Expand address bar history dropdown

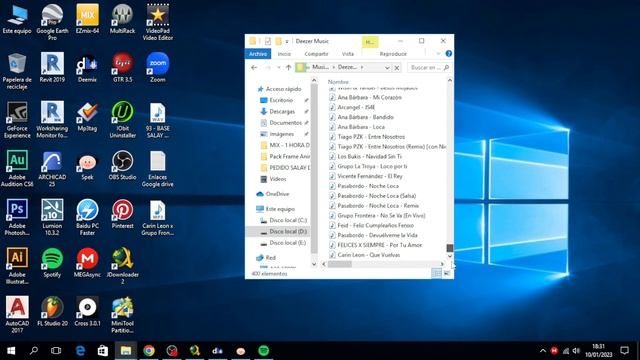click(387, 67)
